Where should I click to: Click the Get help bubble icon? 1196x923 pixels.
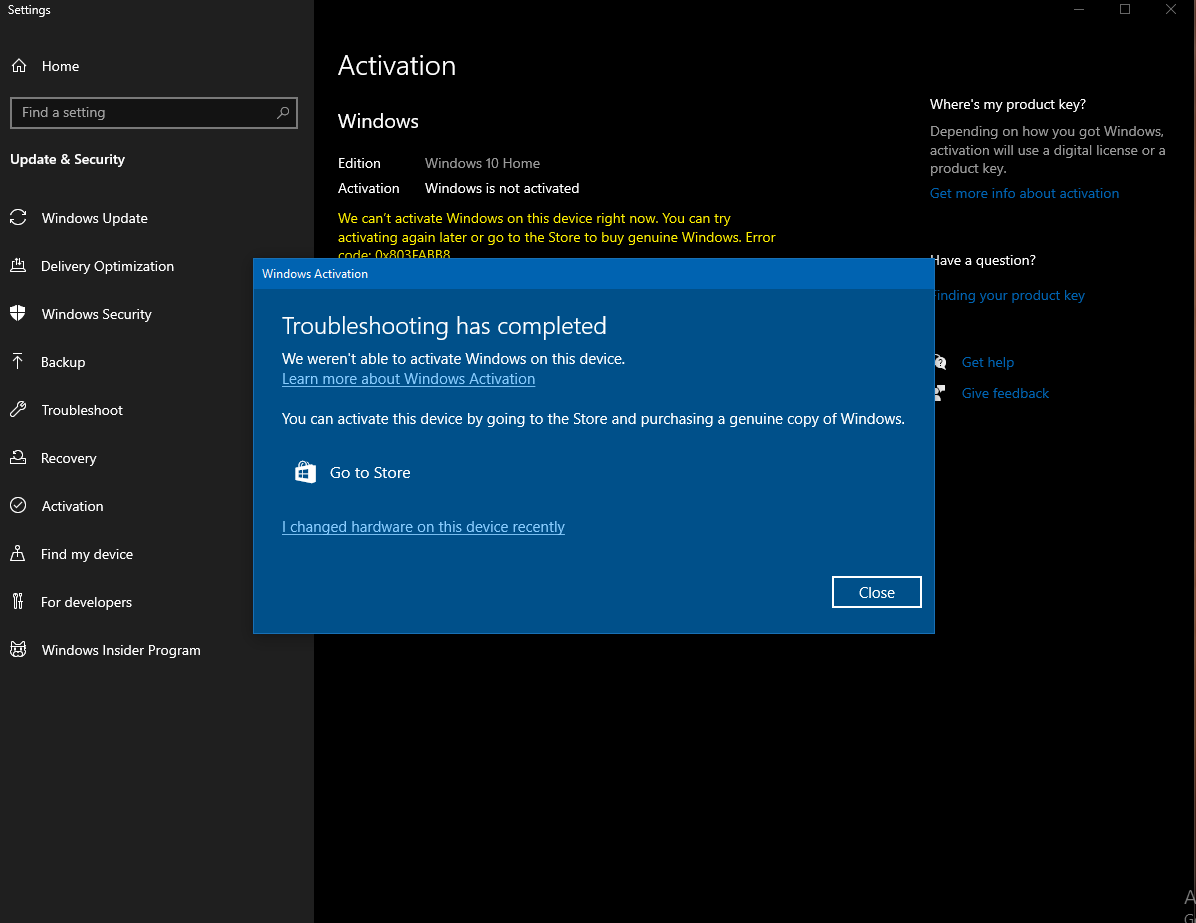[x=941, y=362]
